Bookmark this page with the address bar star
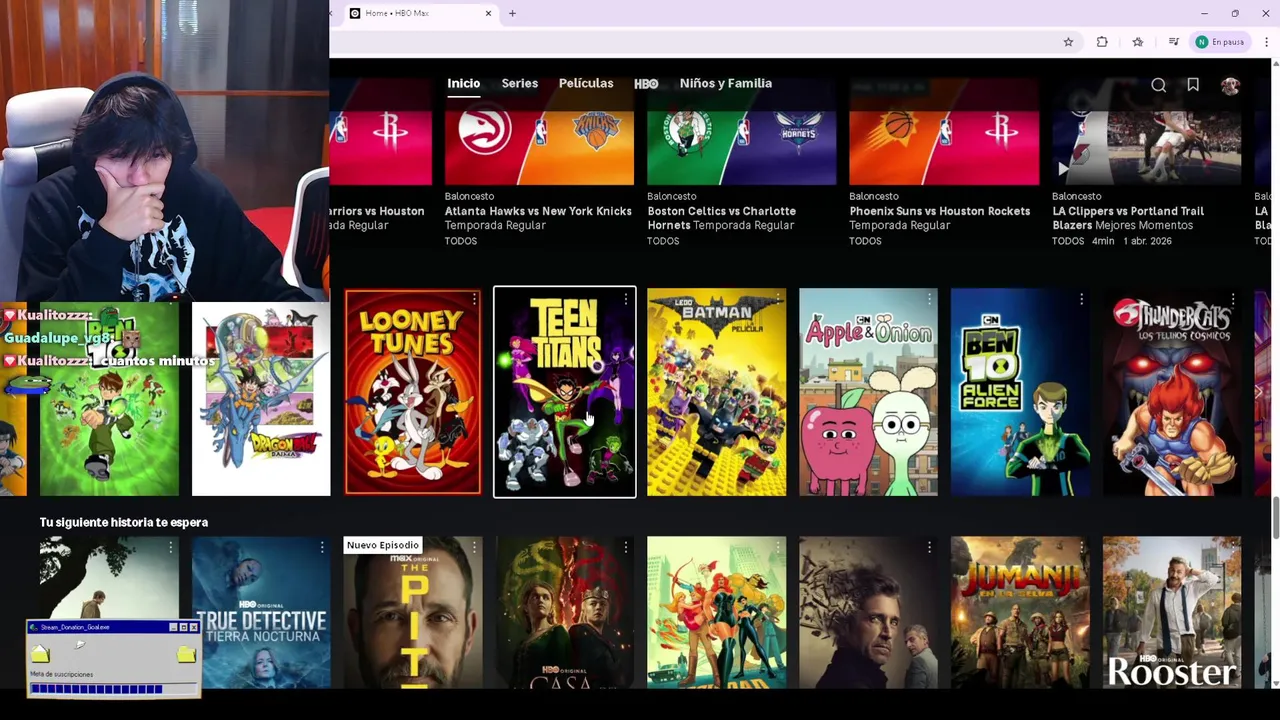Image resolution: width=1280 pixels, height=720 pixels. (1068, 42)
